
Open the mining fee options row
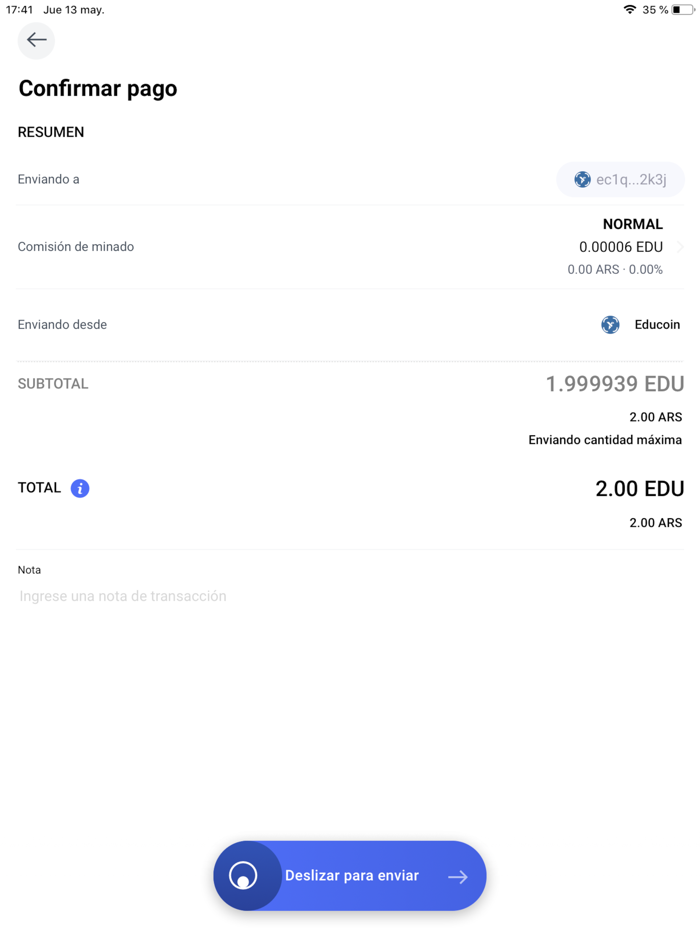pos(350,246)
